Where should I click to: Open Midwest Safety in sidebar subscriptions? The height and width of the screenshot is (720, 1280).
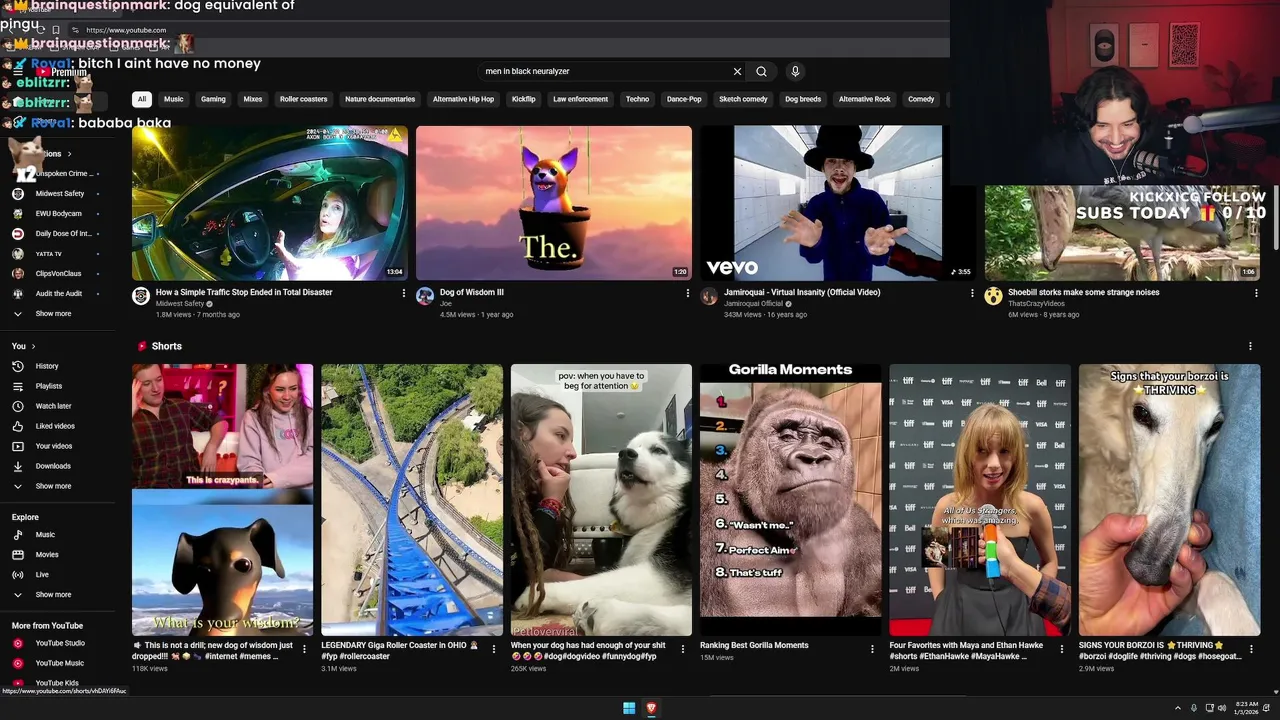click(x=60, y=193)
